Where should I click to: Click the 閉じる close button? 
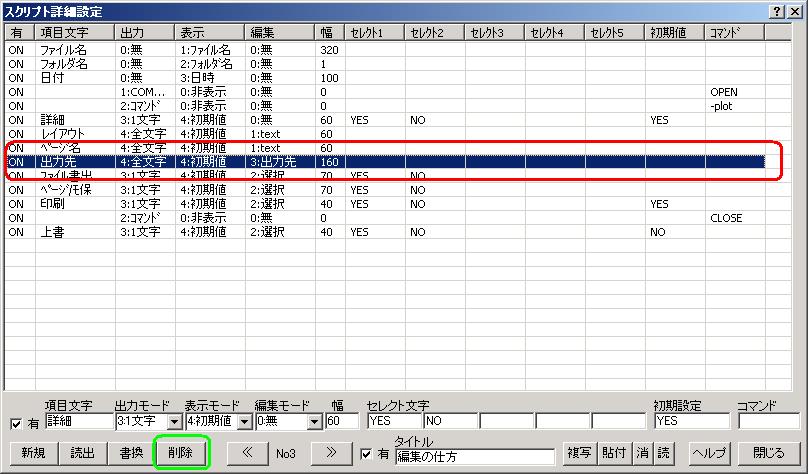[768, 452]
